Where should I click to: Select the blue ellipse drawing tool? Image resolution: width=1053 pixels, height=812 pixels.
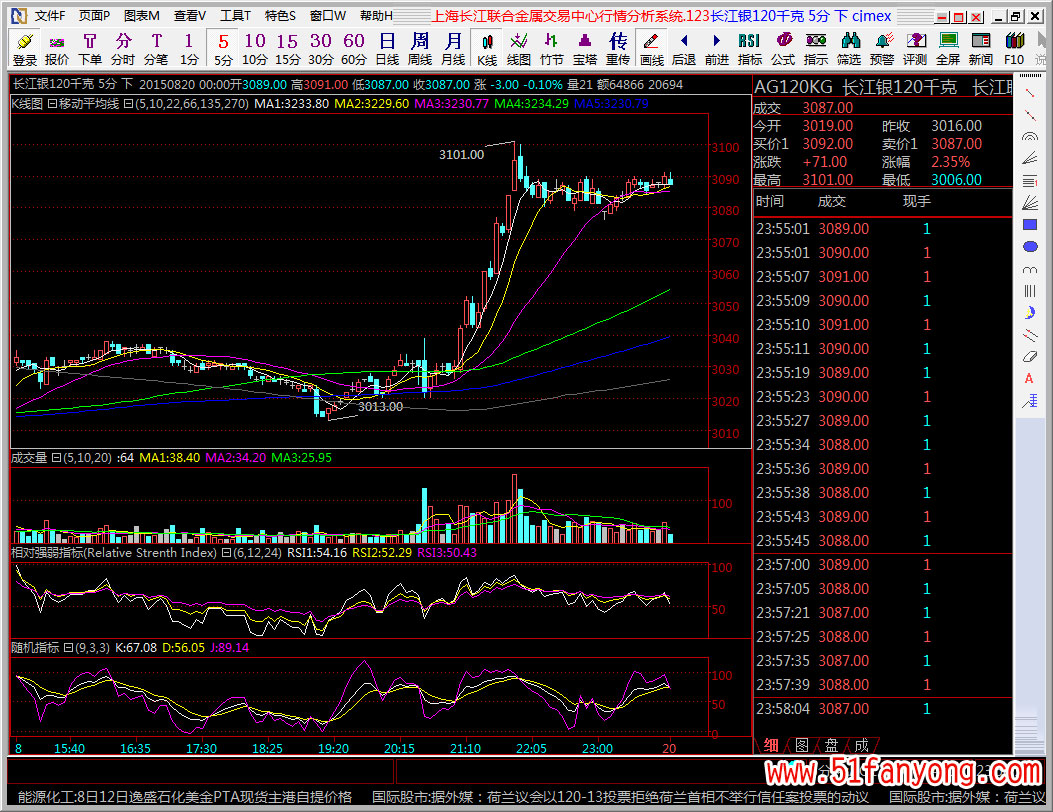1029,246
